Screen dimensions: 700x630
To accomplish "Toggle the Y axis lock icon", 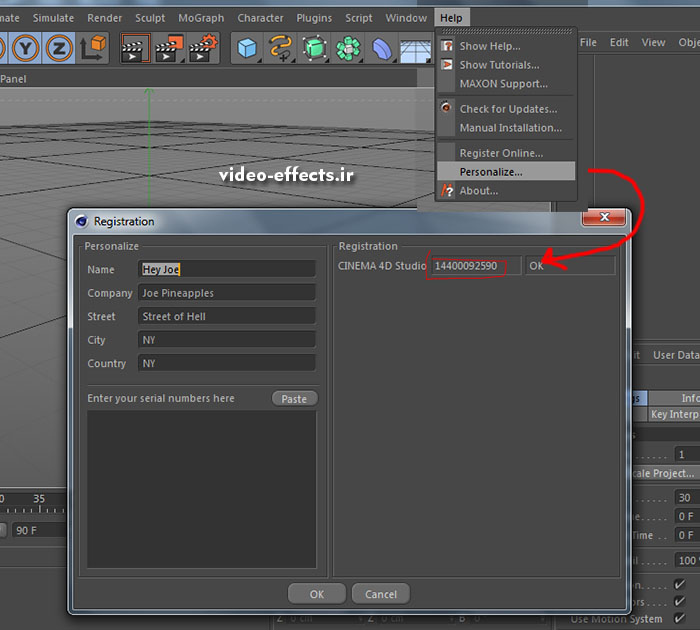I will [25, 48].
